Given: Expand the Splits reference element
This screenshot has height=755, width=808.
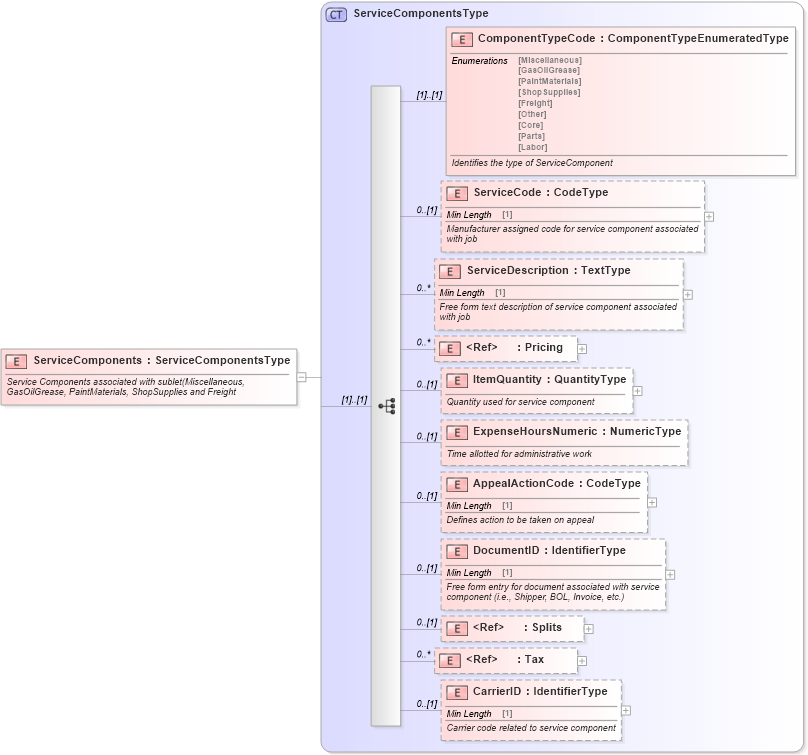Looking at the screenshot, I should (x=590, y=628).
